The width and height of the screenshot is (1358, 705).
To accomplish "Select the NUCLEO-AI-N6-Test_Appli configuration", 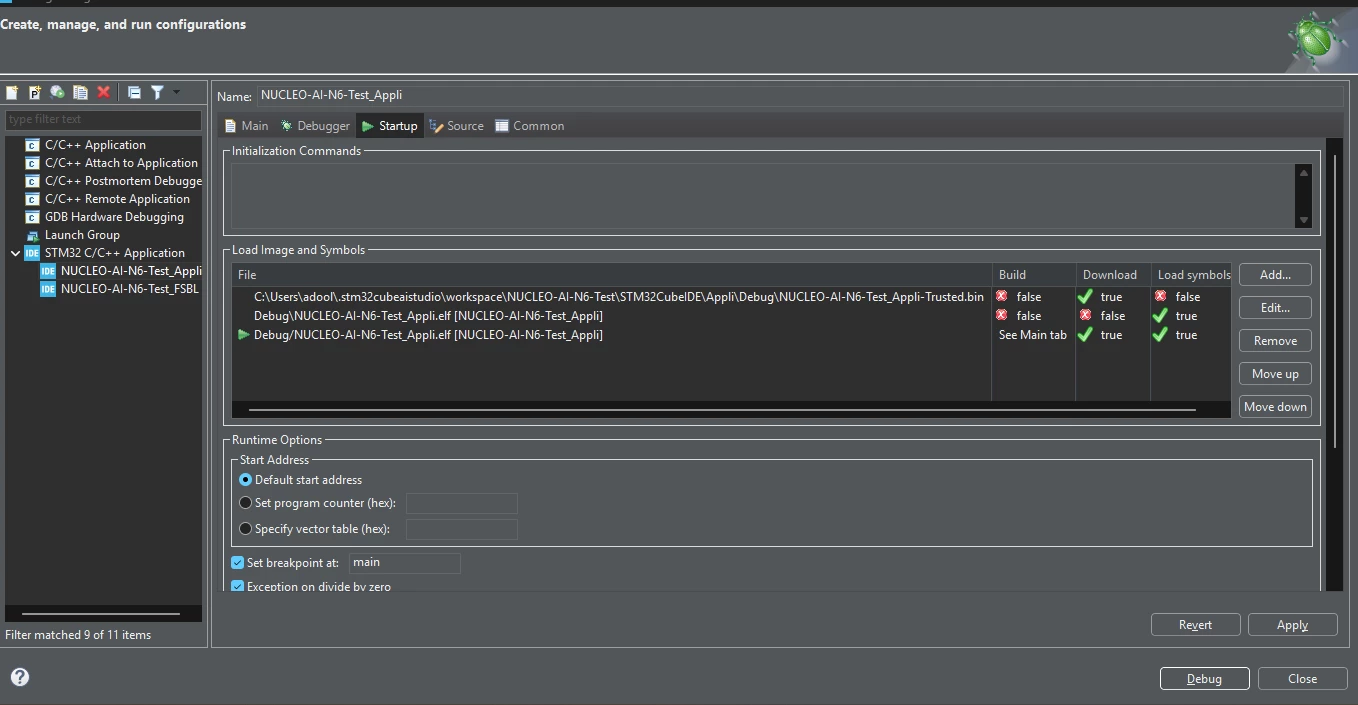I will coord(121,271).
